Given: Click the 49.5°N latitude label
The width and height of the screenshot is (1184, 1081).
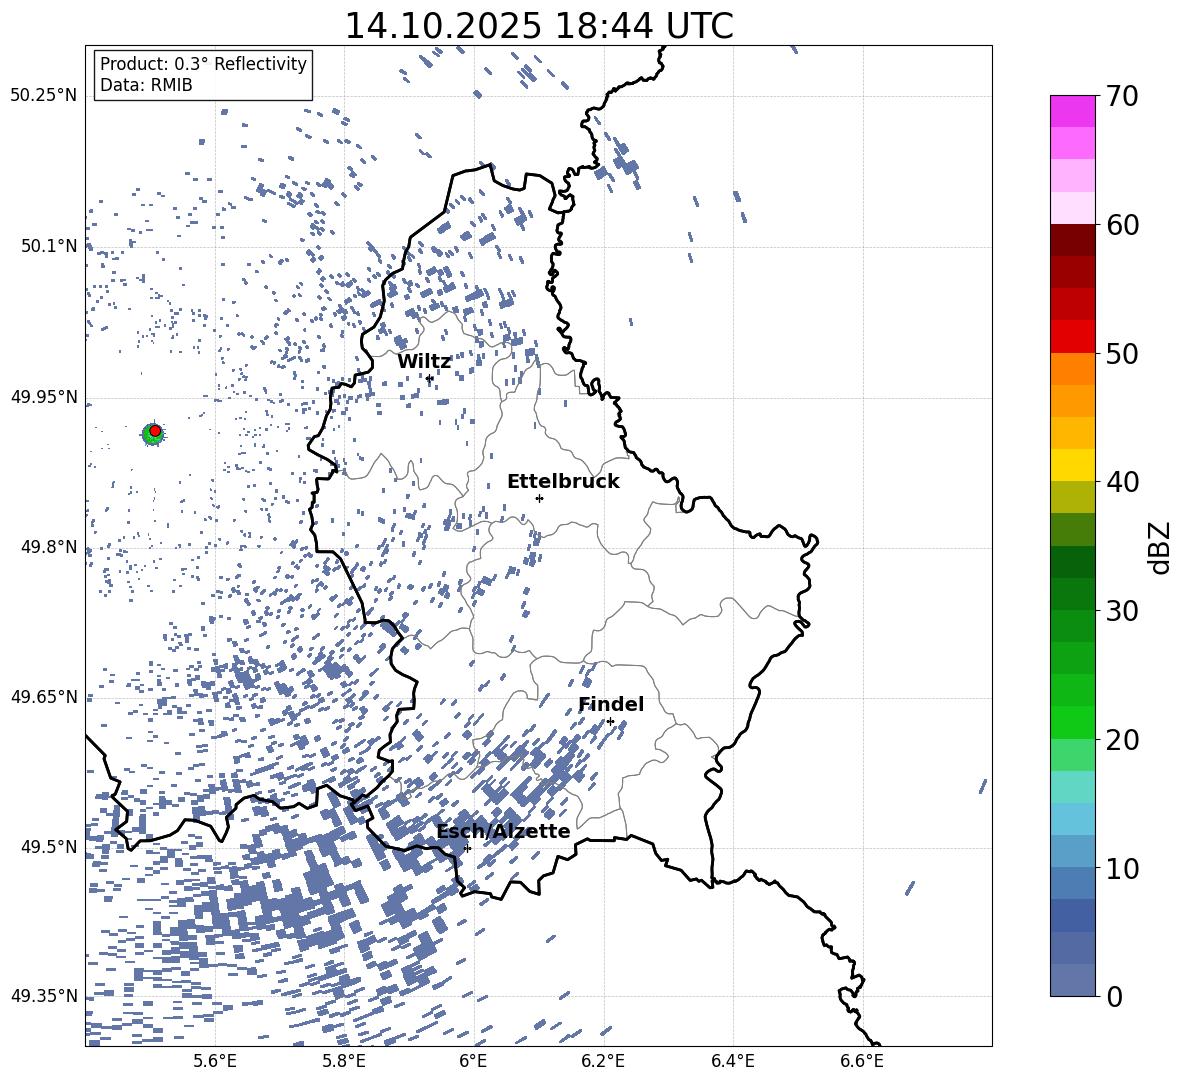Looking at the screenshot, I should pos(49,847).
